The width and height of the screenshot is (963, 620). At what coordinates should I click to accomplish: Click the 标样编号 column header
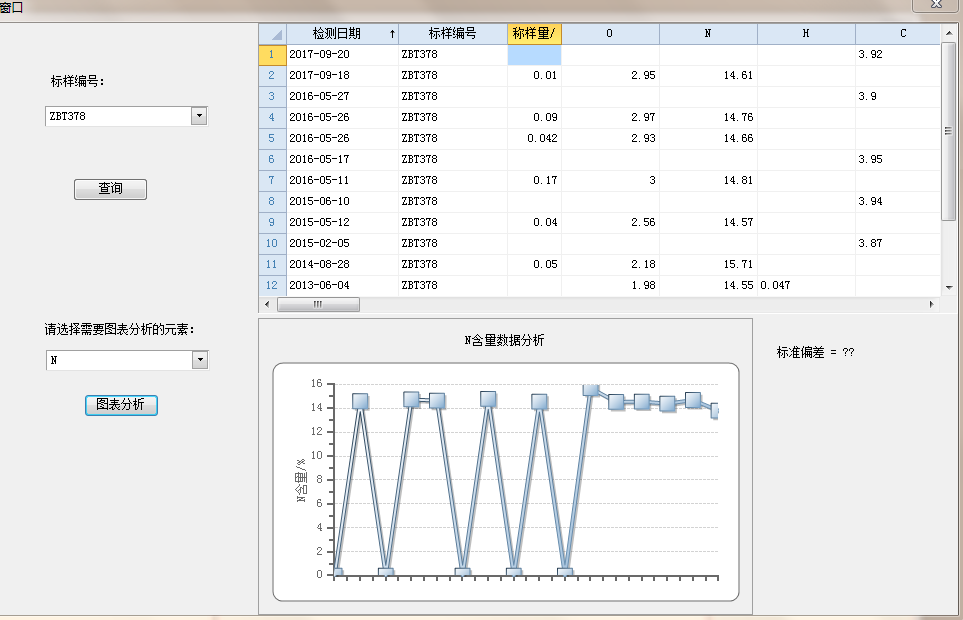coord(453,34)
